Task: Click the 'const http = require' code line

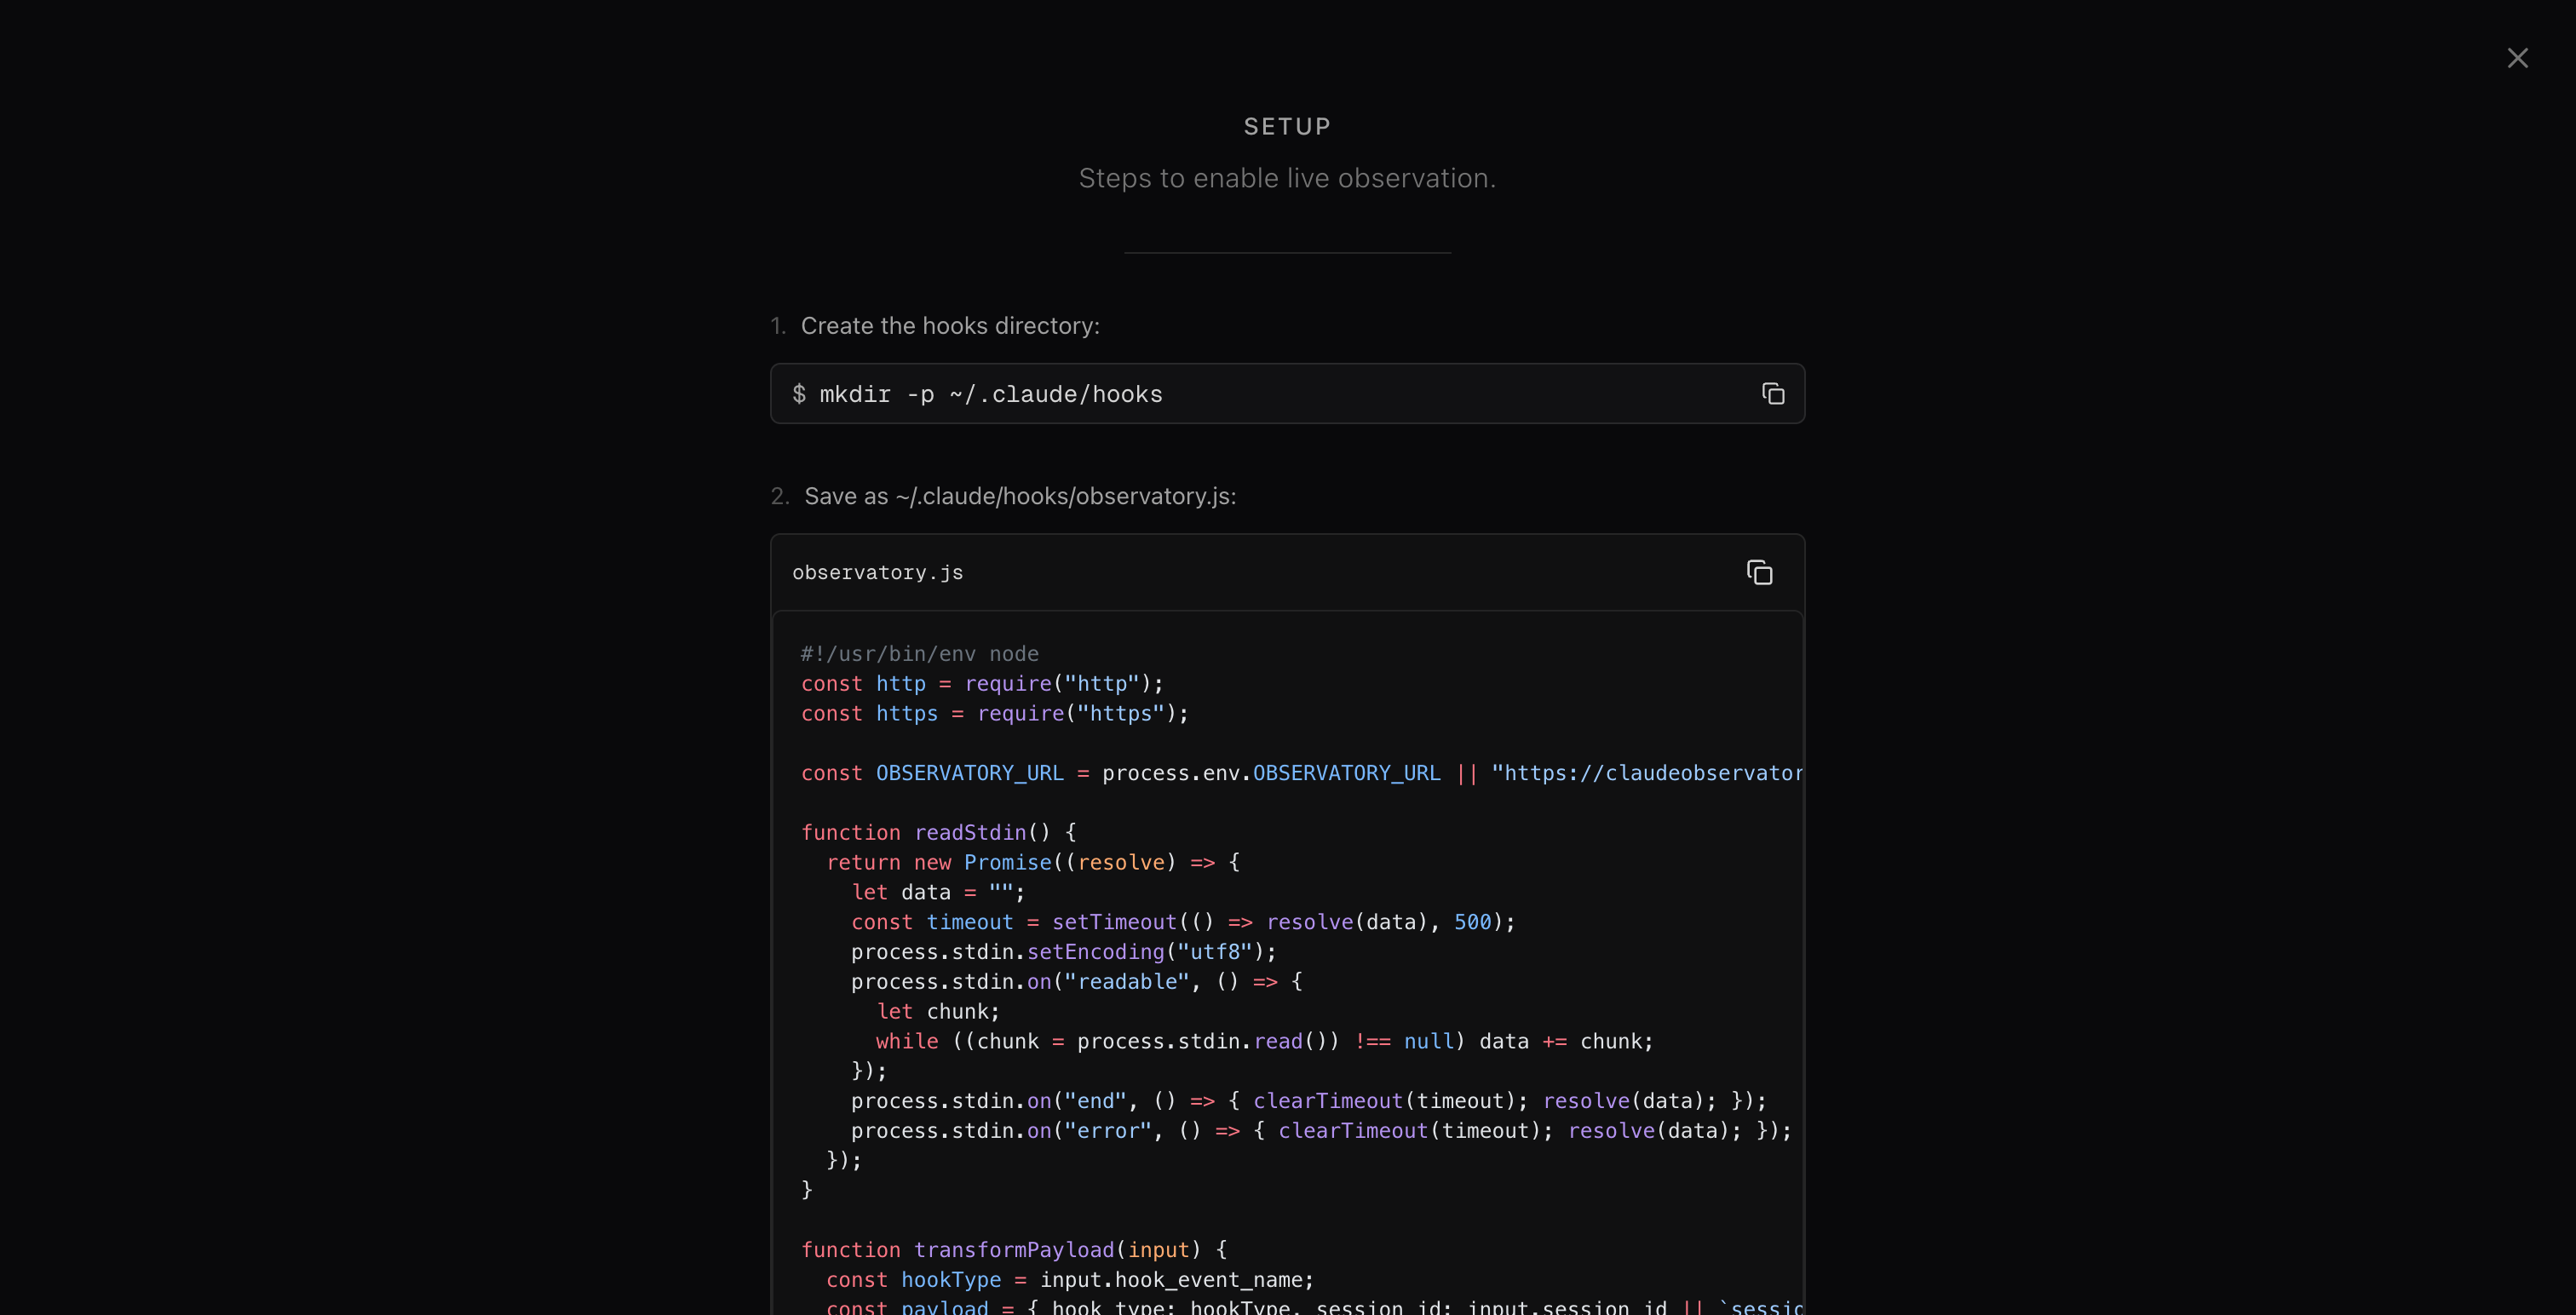Action: (x=981, y=684)
